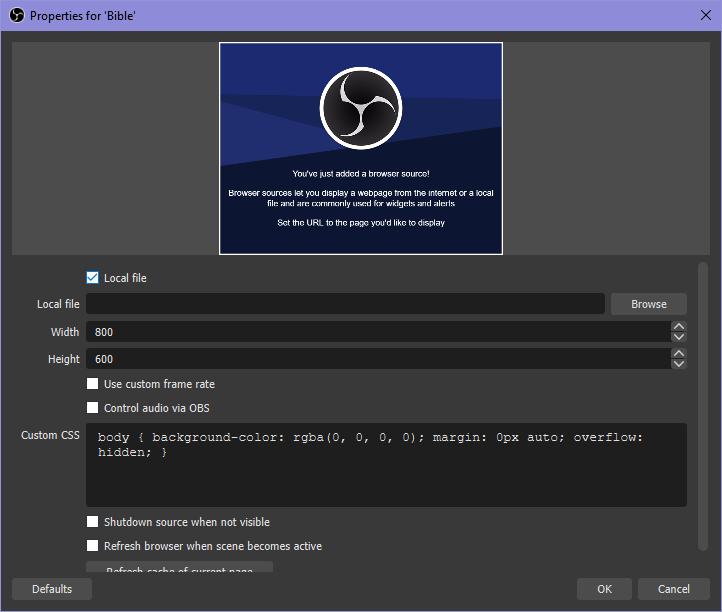Image resolution: width=722 pixels, height=612 pixels.
Task: Increase Height using up arrow
Action: tap(679, 354)
